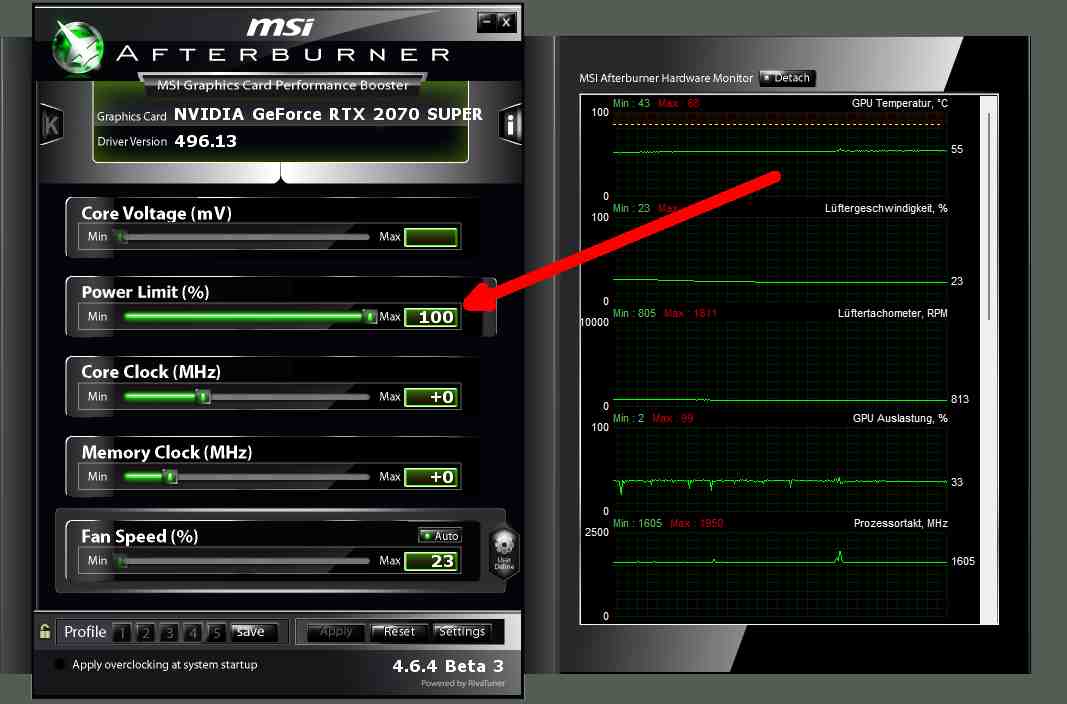Open the Kombustor K button
The height and width of the screenshot is (704, 1067).
[52, 124]
